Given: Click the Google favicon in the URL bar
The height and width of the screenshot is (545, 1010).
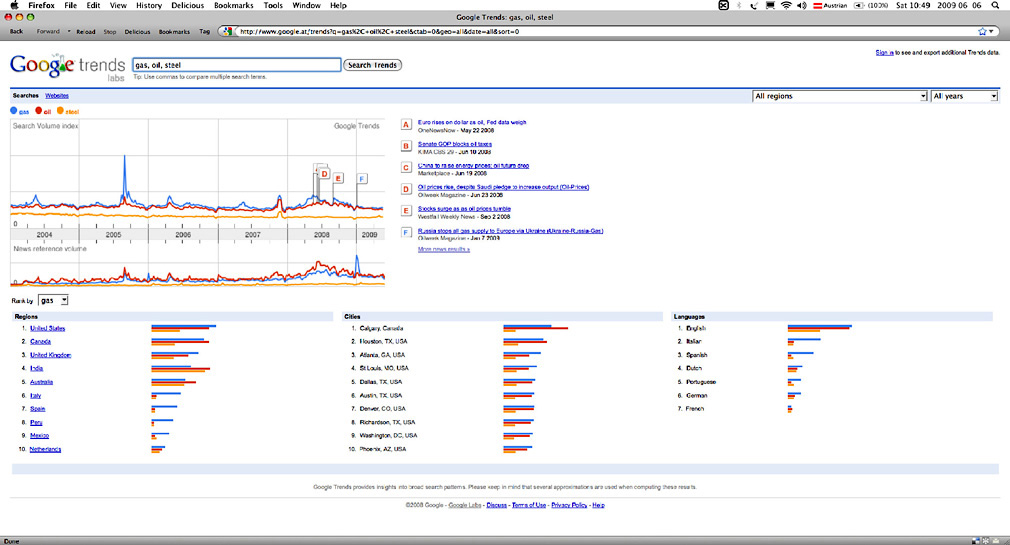Looking at the screenshot, I should pyautogui.click(x=227, y=31).
